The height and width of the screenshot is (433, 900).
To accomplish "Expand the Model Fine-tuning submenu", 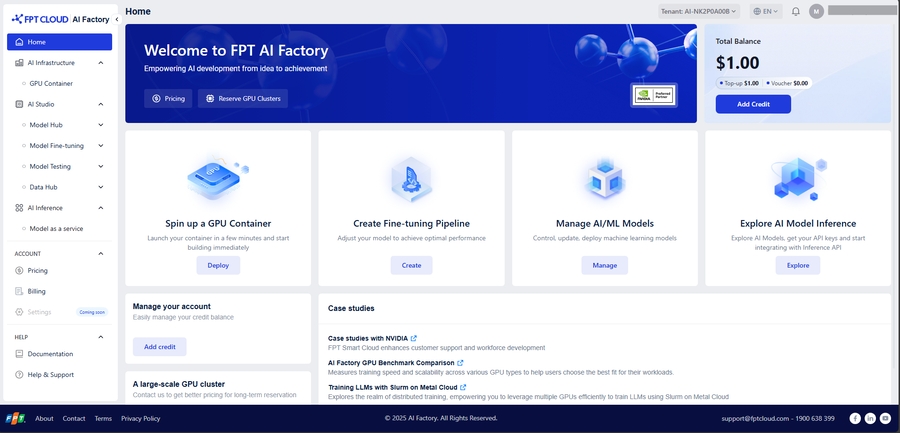I will [100, 146].
